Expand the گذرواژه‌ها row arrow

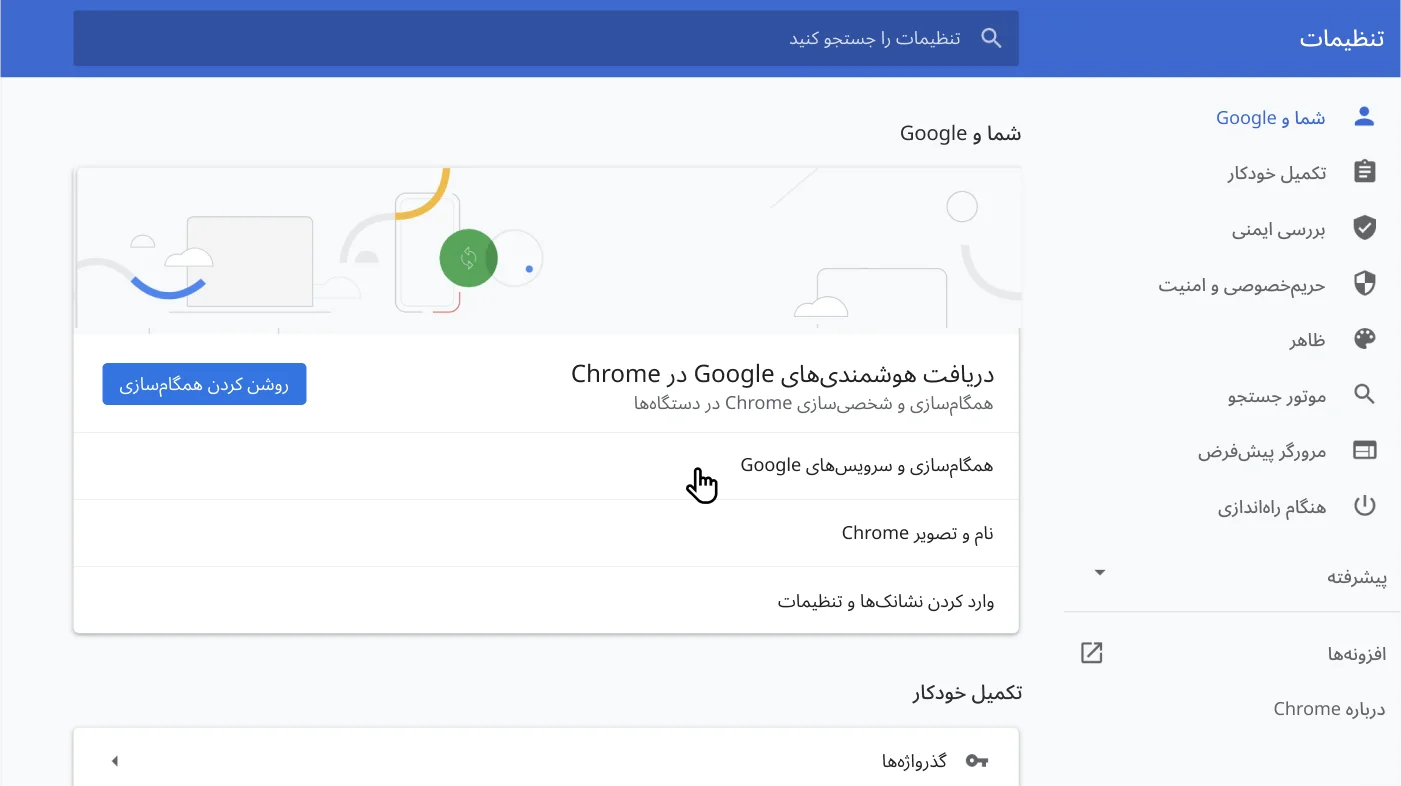pos(114,760)
